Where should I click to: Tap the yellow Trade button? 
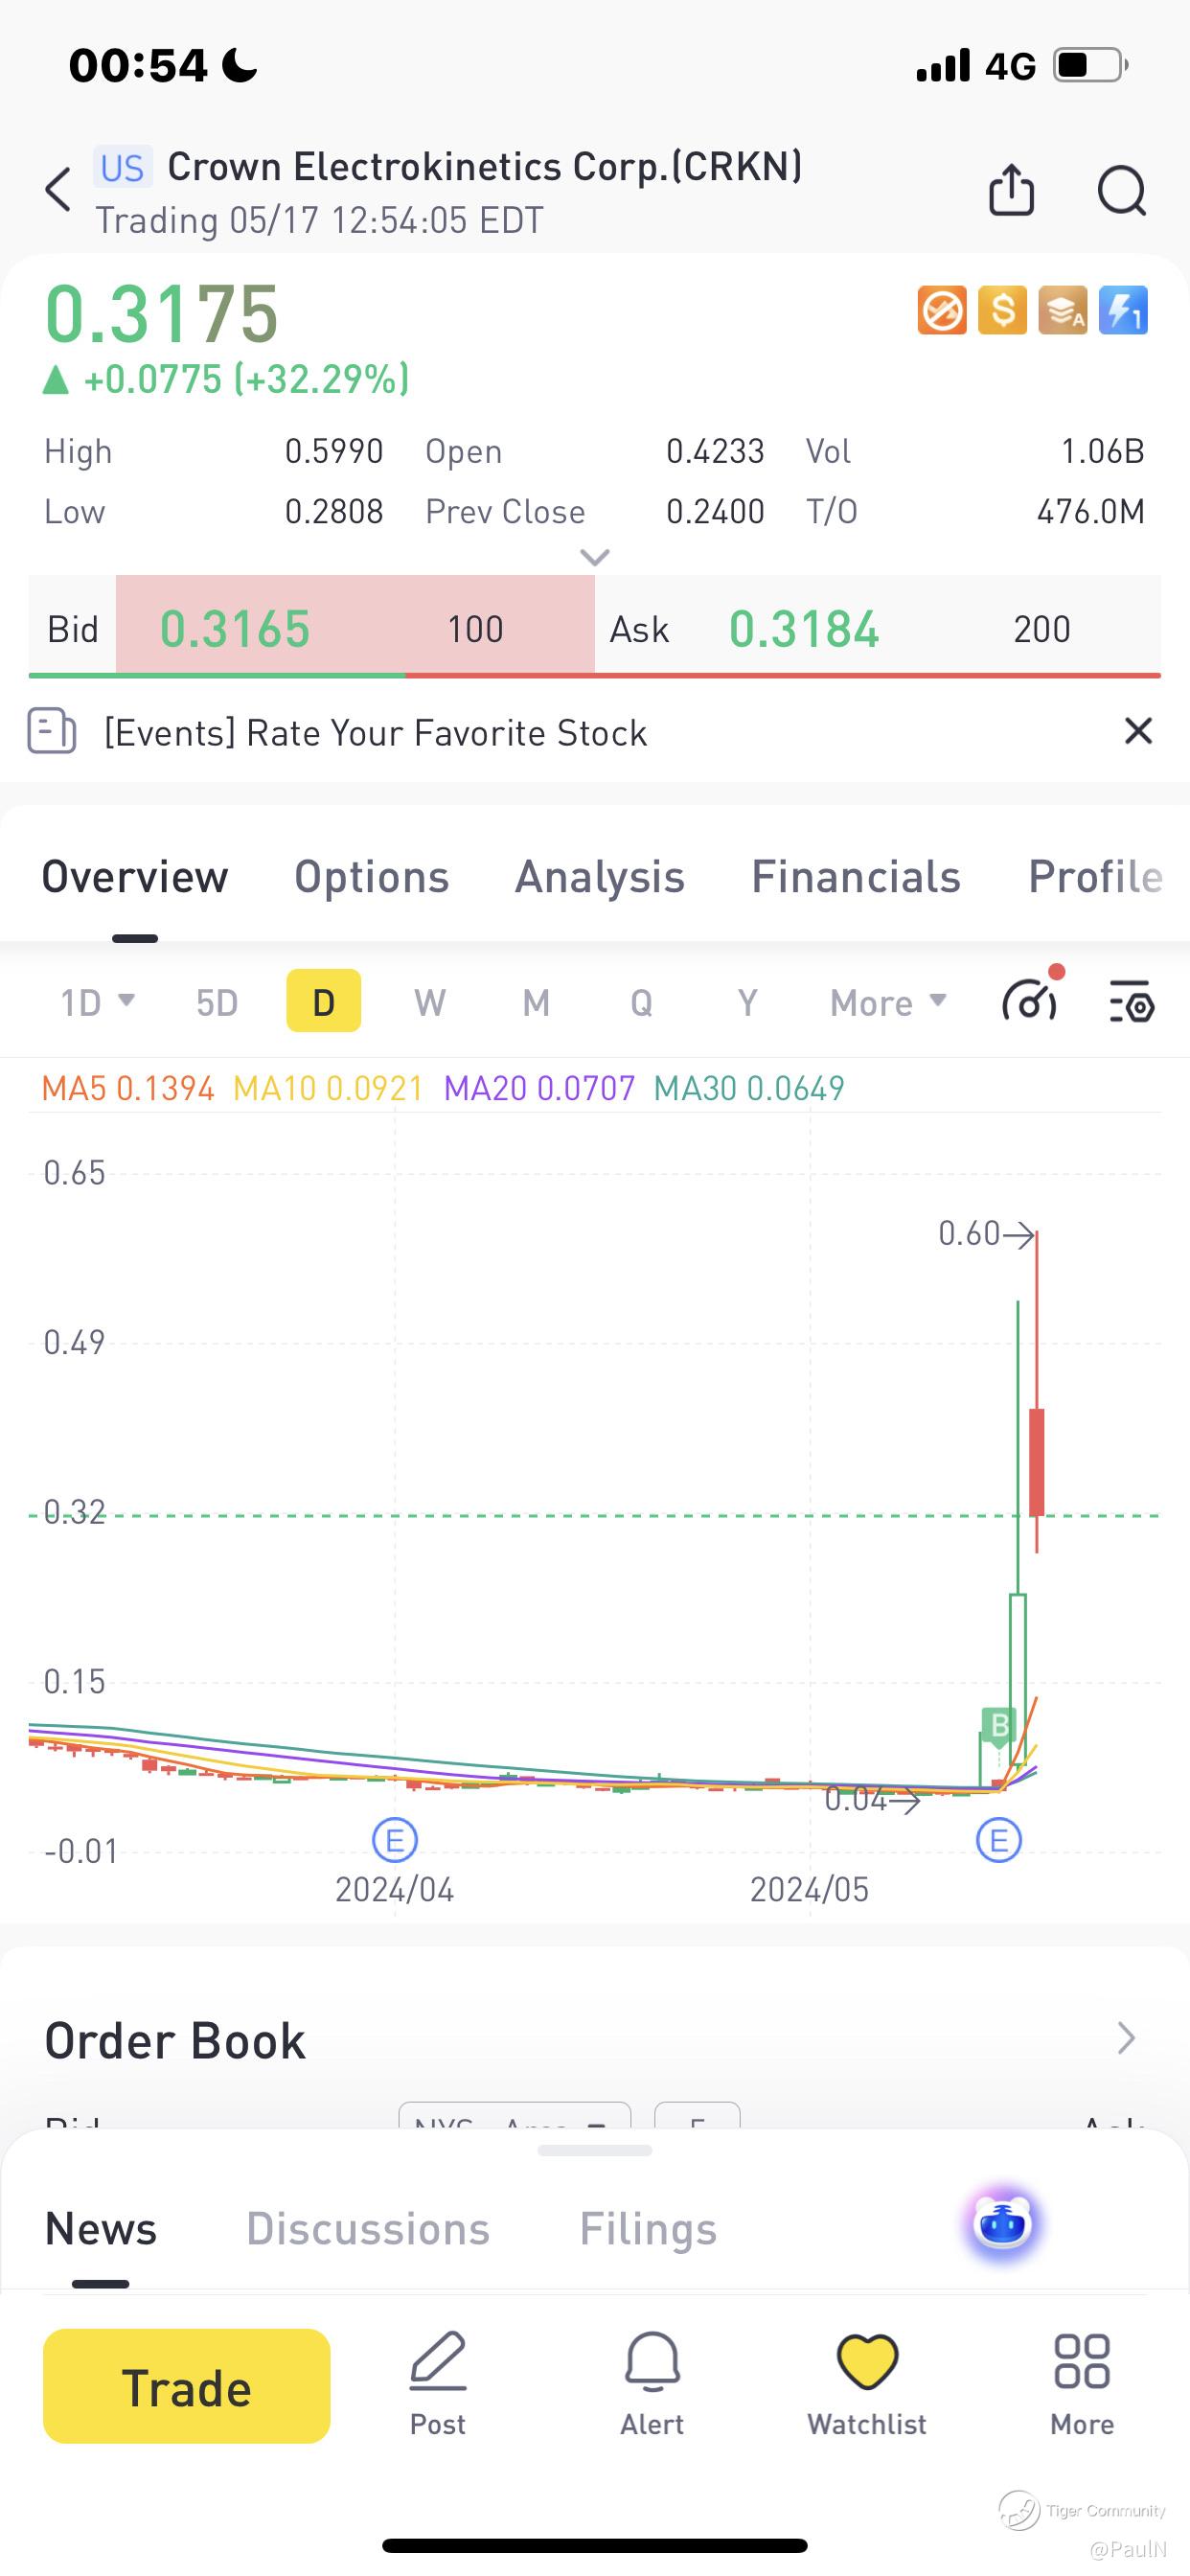187,2386
